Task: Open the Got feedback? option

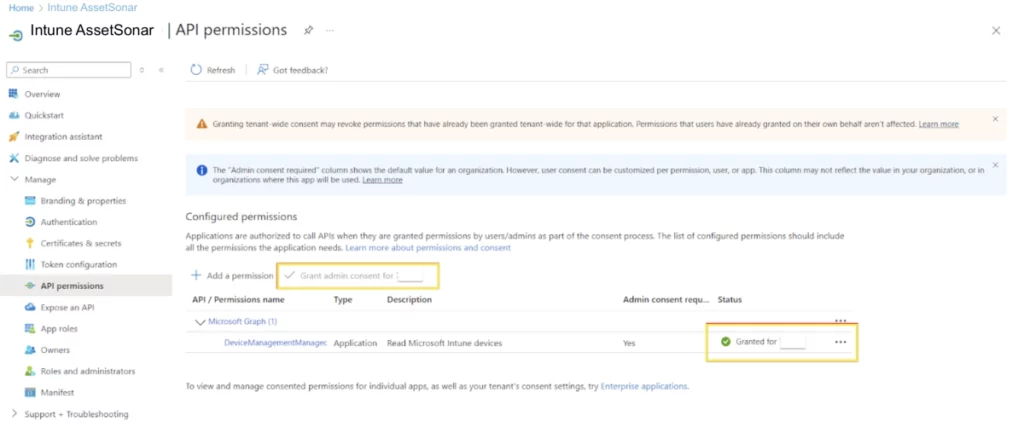Action: pos(292,70)
